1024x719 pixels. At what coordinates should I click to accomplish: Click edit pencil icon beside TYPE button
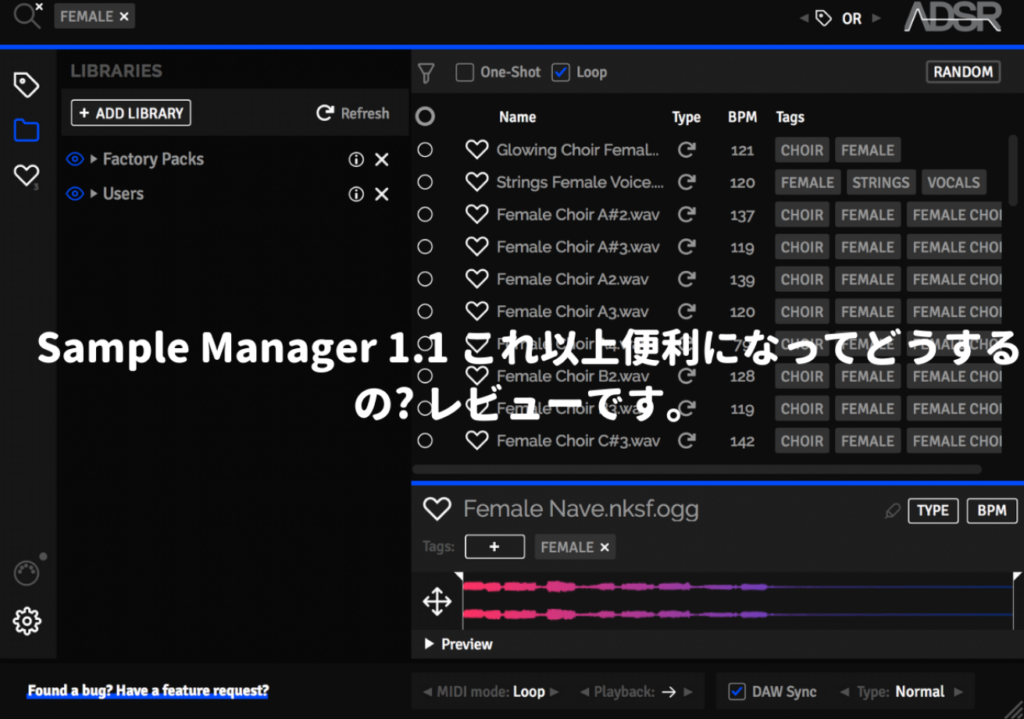pos(893,511)
